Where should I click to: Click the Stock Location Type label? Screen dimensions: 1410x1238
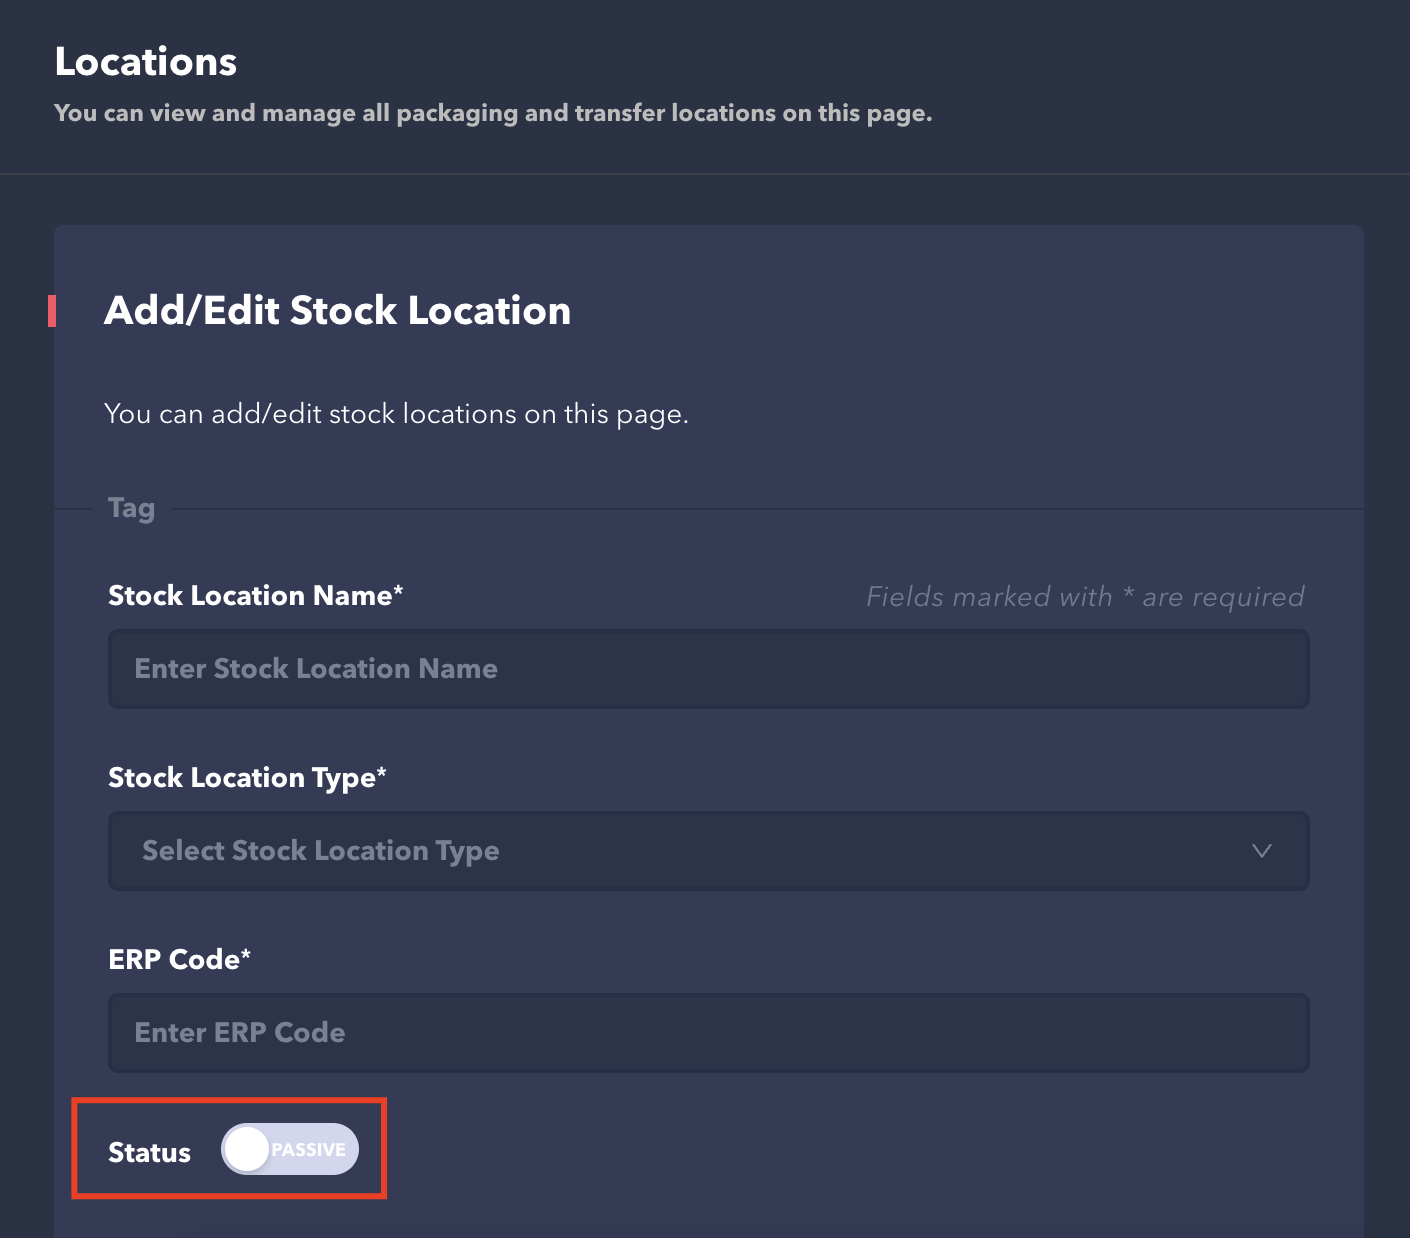click(x=247, y=778)
